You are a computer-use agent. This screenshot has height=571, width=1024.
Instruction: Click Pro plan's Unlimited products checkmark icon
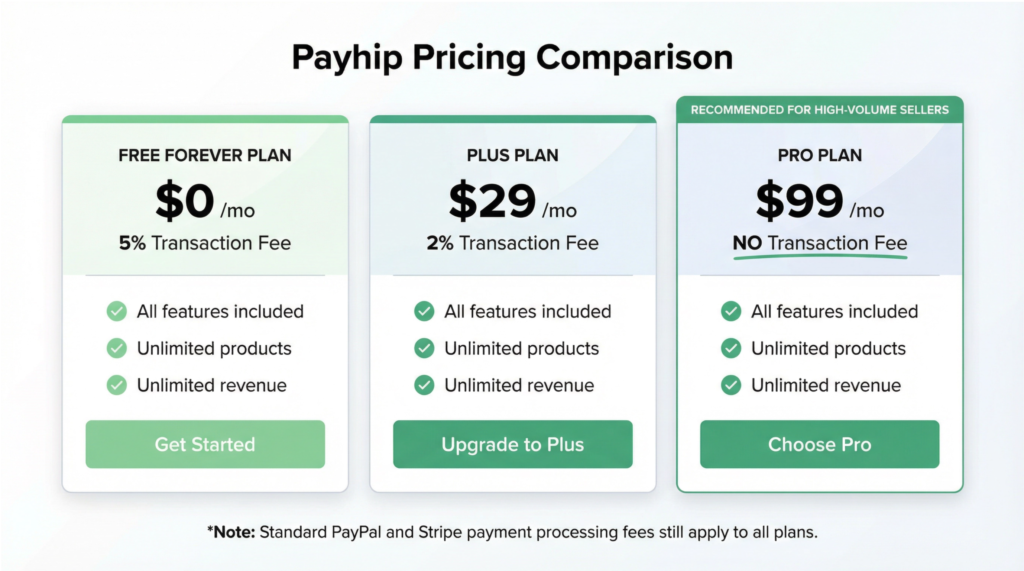pos(731,349)
